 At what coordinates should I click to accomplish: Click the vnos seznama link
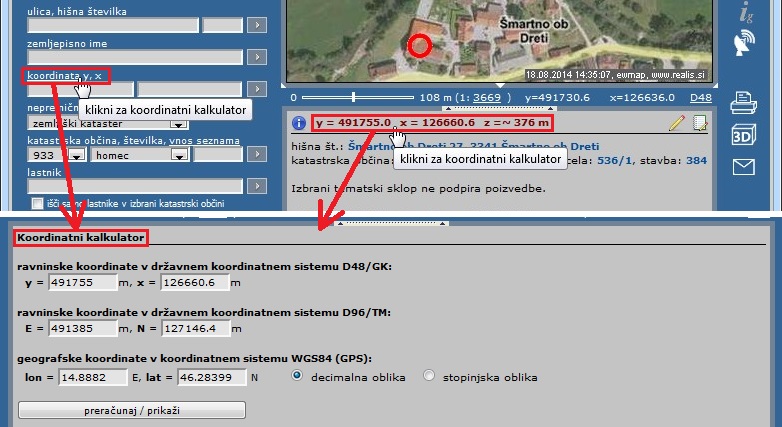[x=204, y=141]
